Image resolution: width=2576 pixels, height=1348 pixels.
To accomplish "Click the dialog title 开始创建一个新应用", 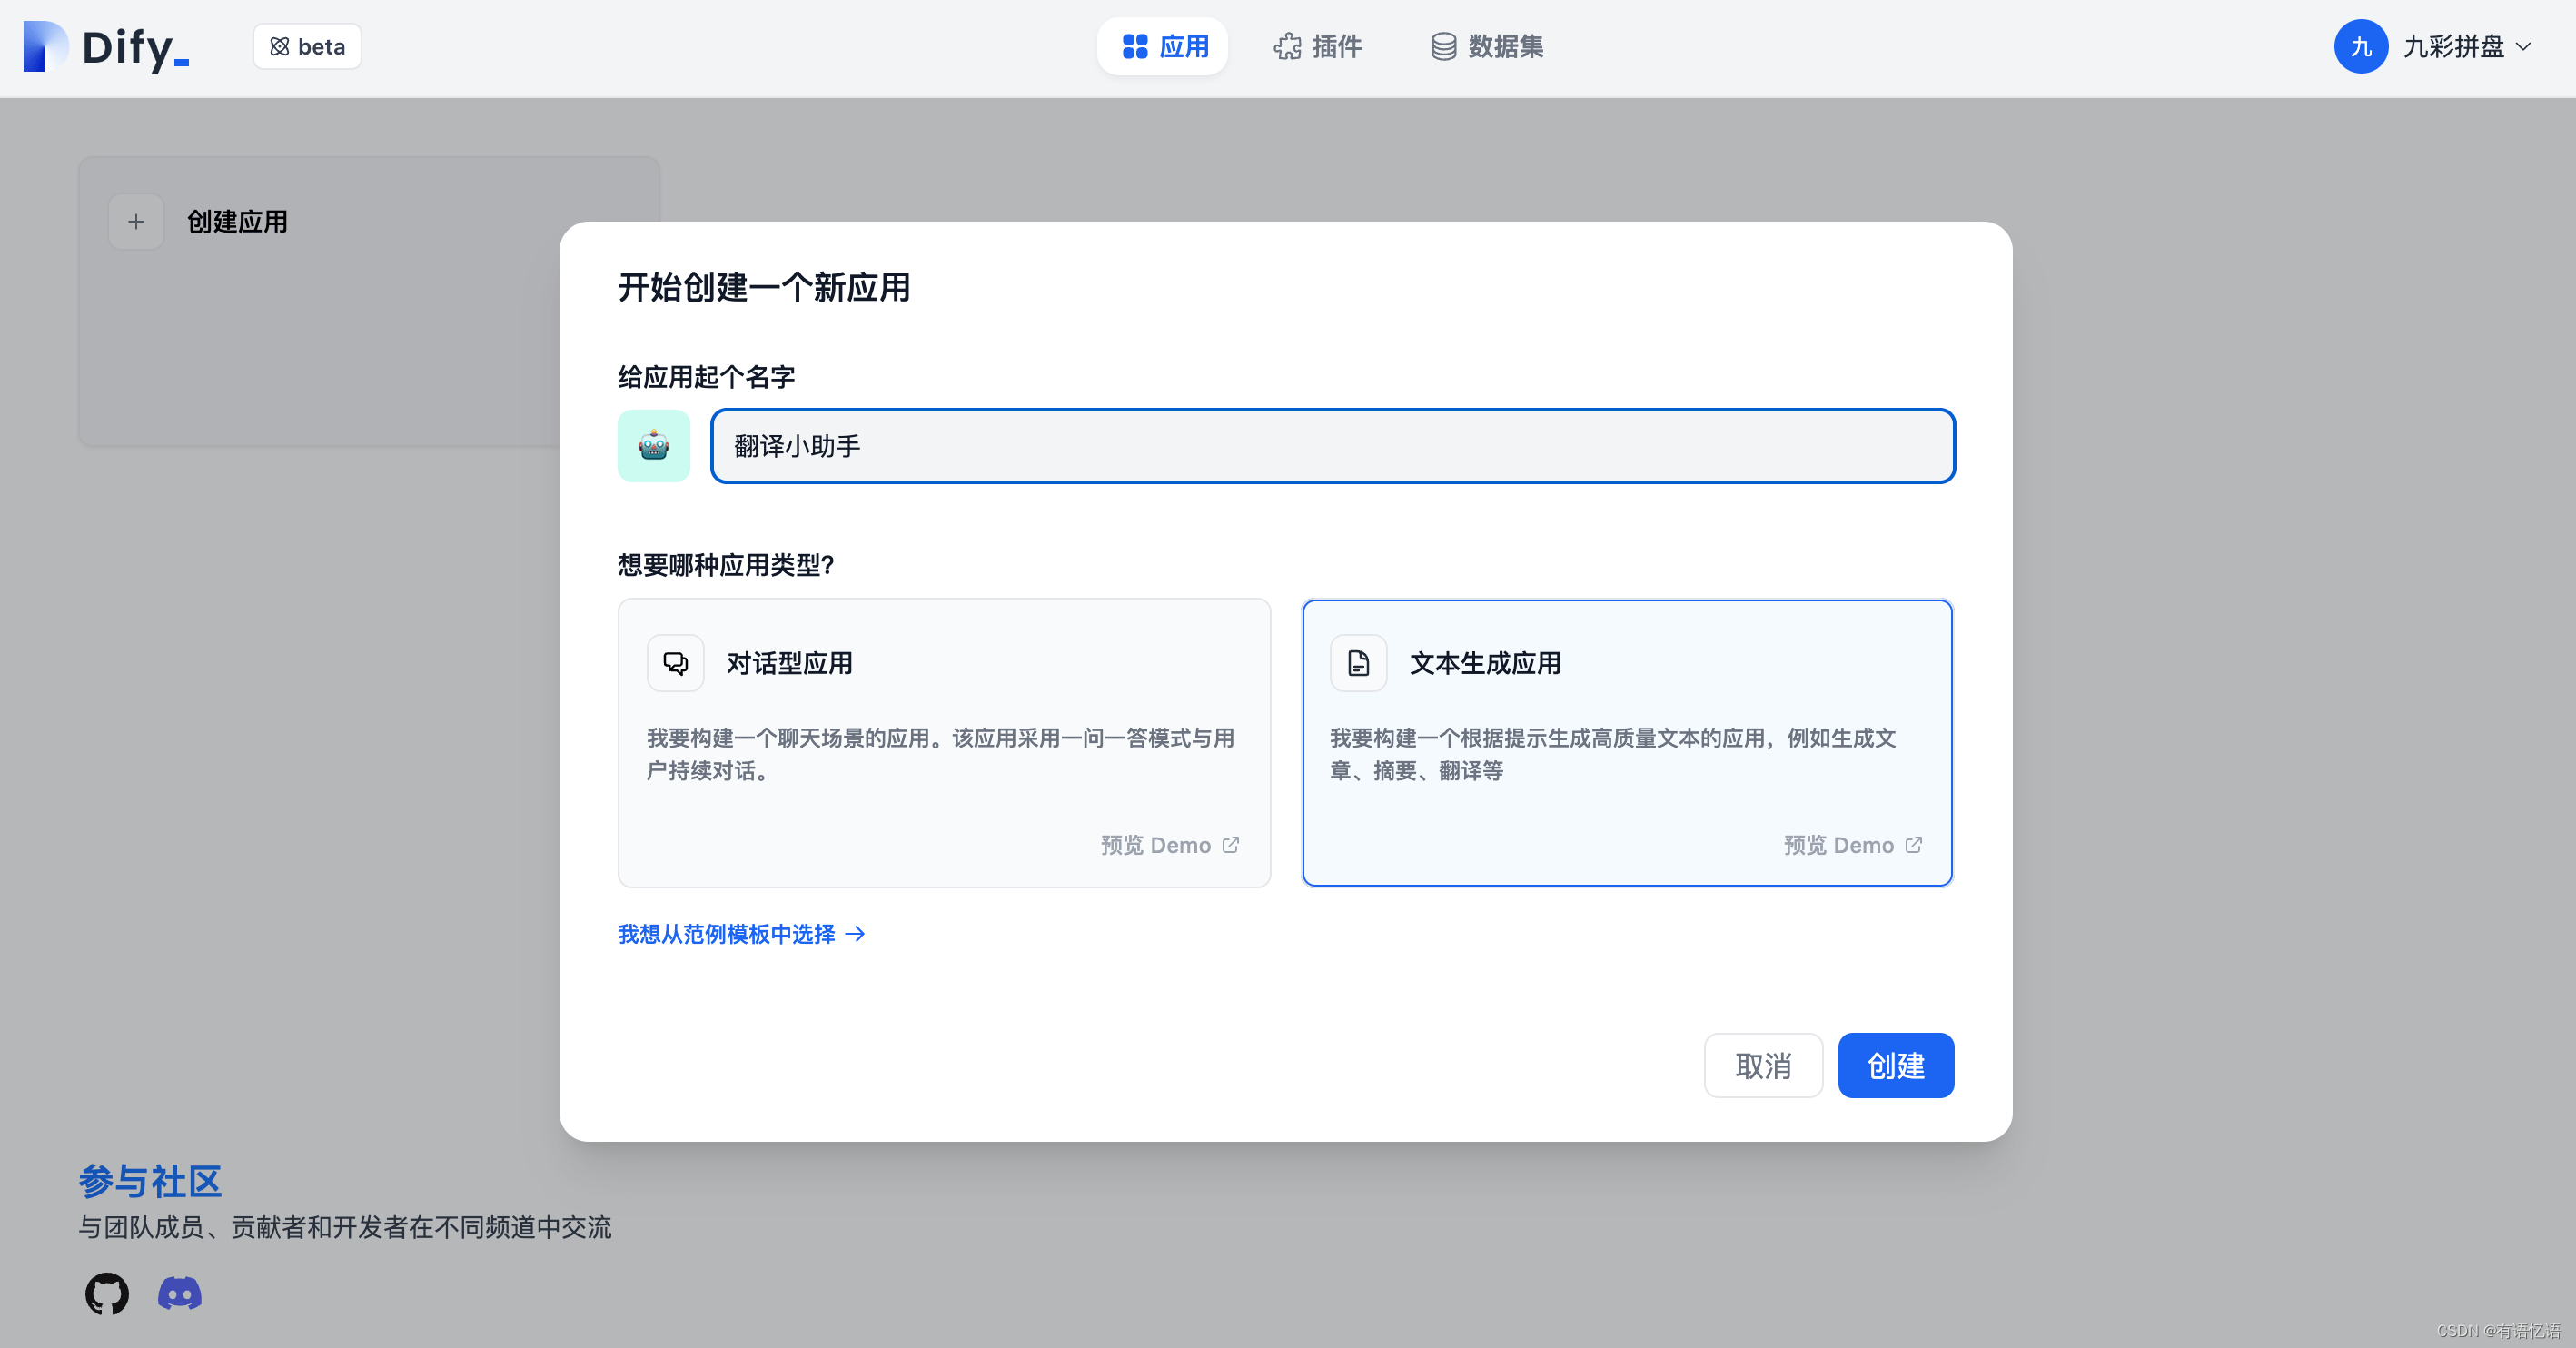I will click(764, 288).
